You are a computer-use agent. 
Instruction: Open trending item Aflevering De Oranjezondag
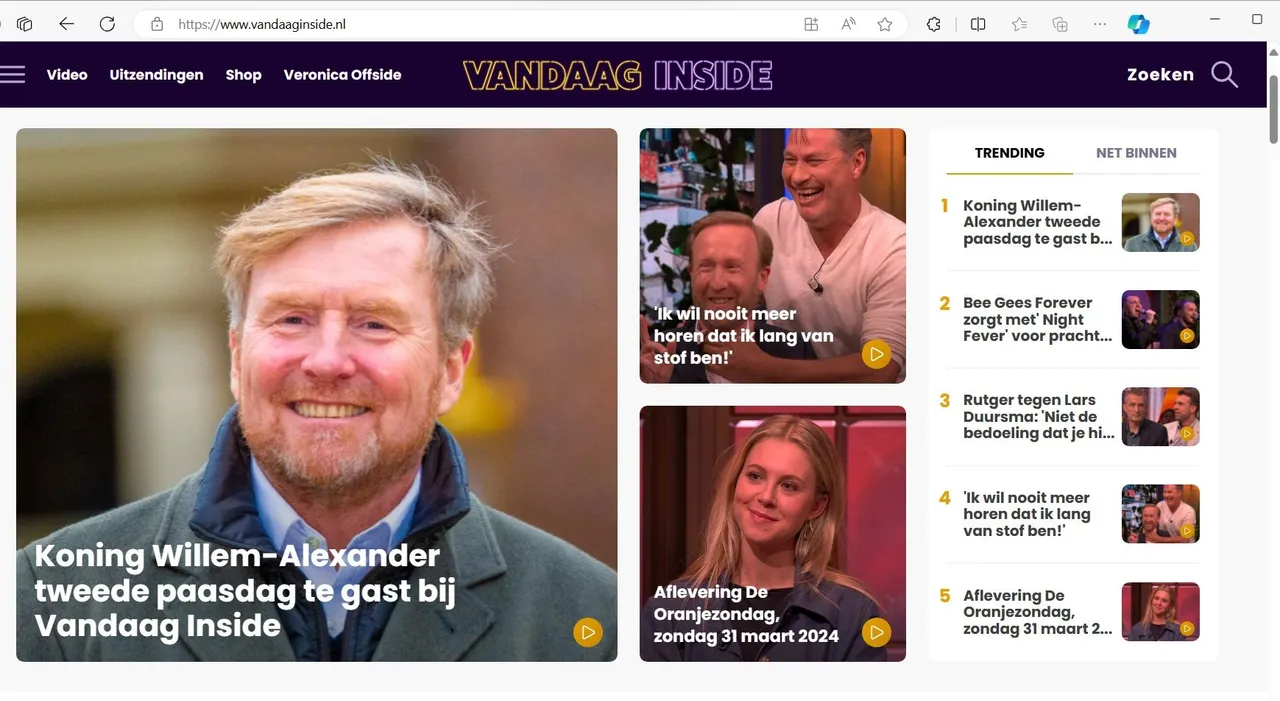point(1038,612)
